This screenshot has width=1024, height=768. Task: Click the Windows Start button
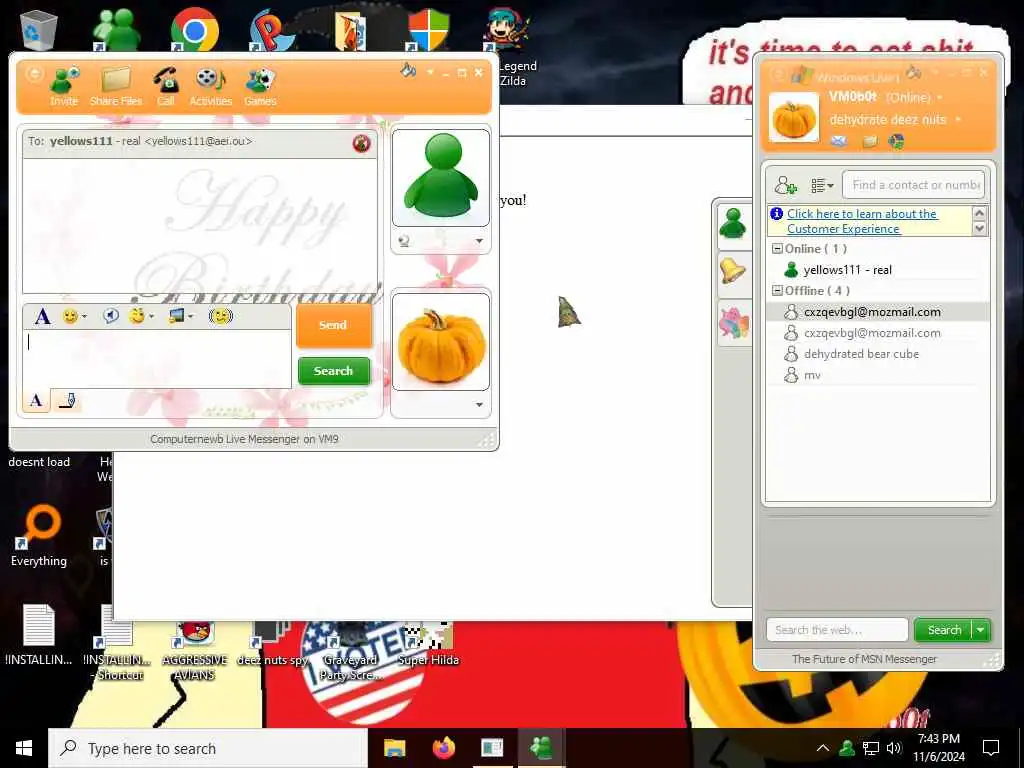coord(24,748)
